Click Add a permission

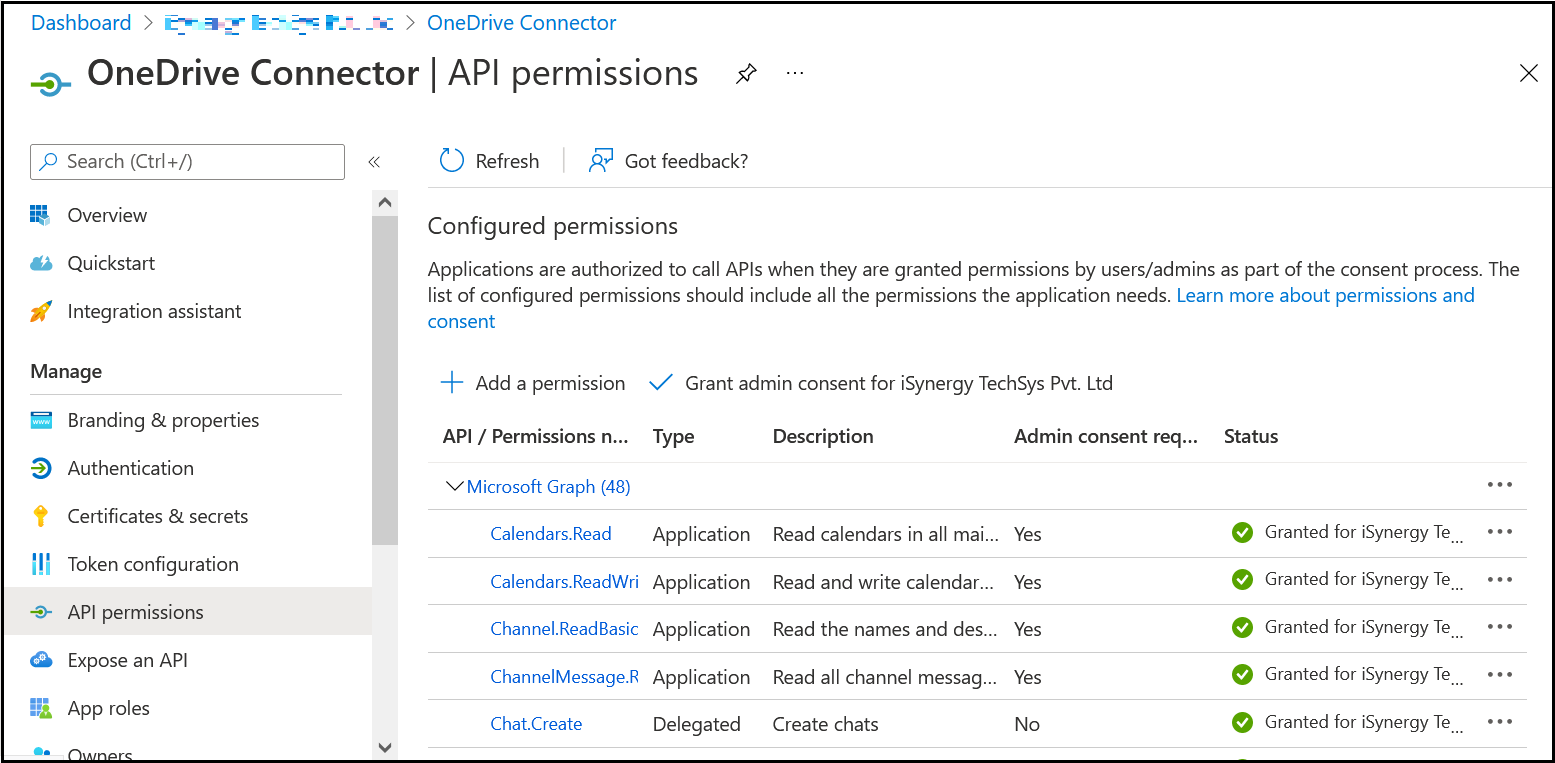click(533, 383)
